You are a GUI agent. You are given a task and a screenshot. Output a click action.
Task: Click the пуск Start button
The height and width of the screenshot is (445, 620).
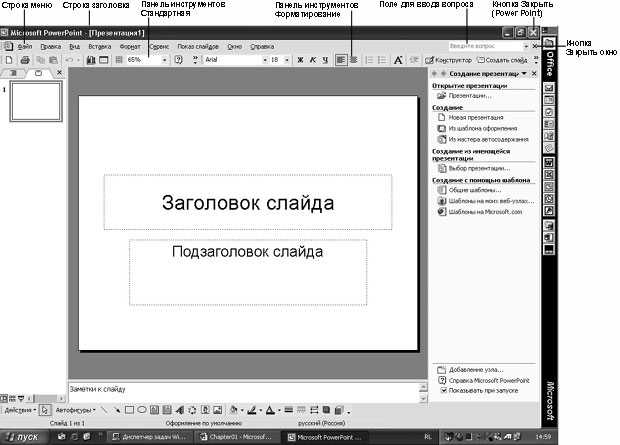point(24,437)
